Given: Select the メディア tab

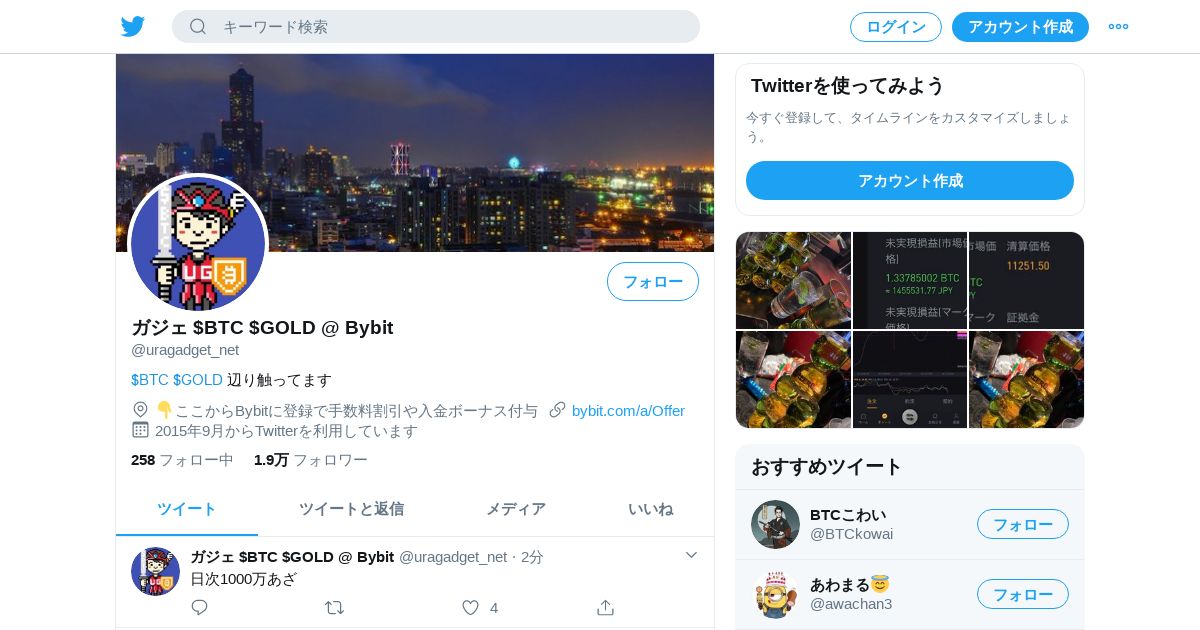Looking at the screenshot, I should tap(516, 509).
